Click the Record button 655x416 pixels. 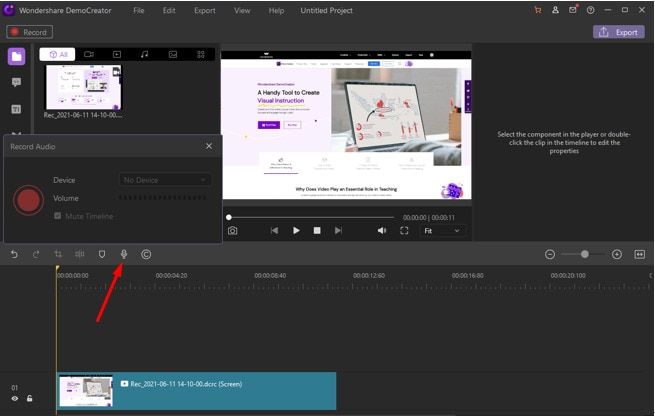[x=29, y=32]
